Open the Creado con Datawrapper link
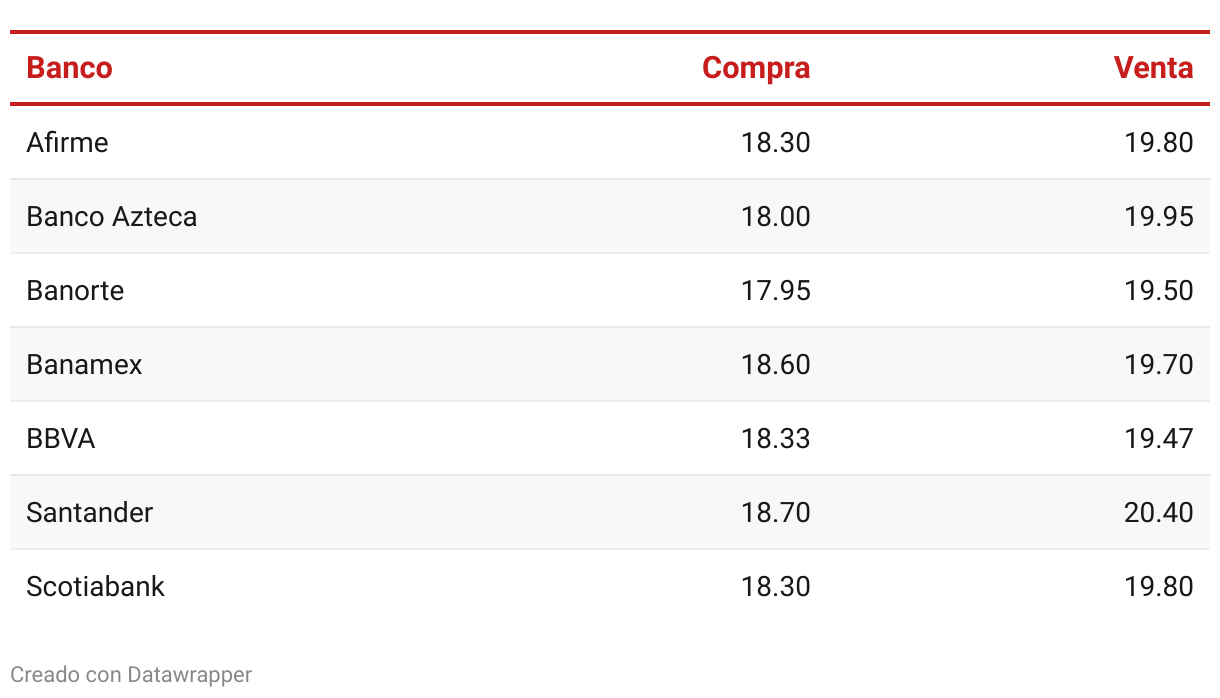This screenshot has width=1220, height=698. (x=131, y=675)
